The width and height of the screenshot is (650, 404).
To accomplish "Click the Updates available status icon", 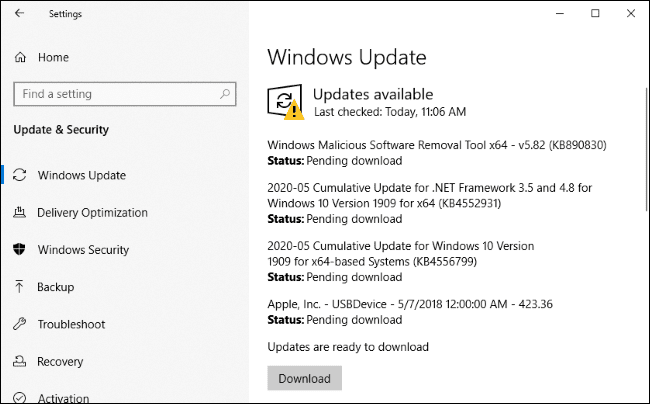I will pos(284,101).
